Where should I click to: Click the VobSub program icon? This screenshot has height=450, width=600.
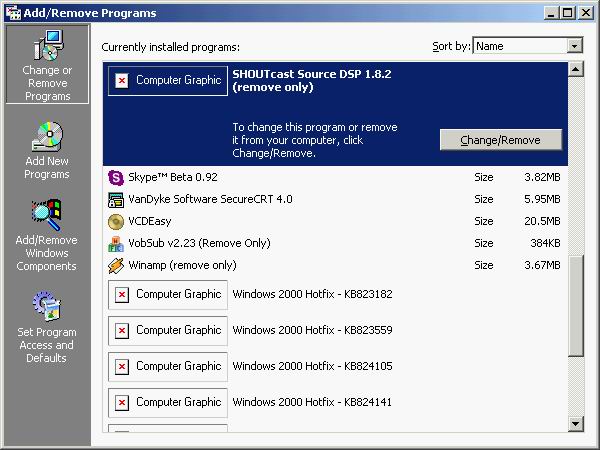[116, 244]
